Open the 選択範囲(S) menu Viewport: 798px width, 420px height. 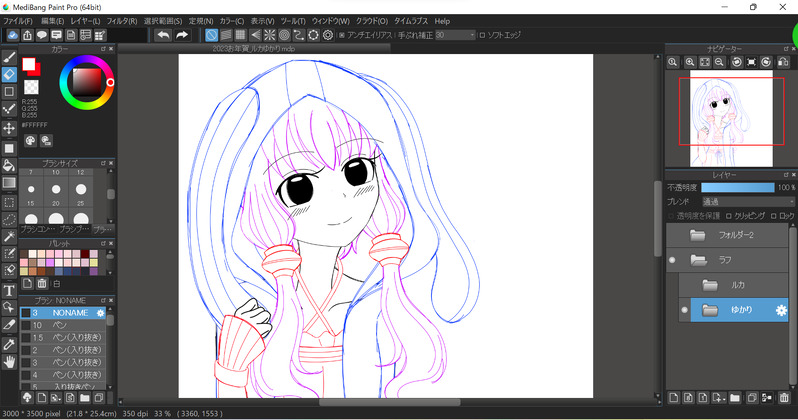point(163,21)
